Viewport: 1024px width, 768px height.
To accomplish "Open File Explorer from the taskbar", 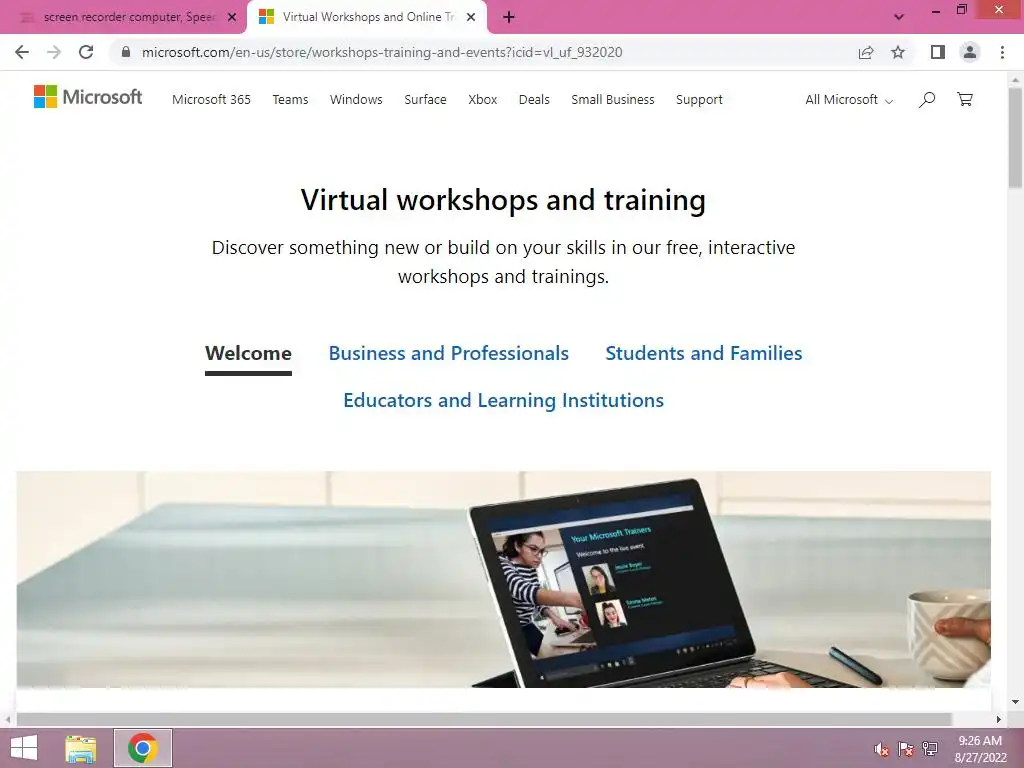I will (80, 748).
